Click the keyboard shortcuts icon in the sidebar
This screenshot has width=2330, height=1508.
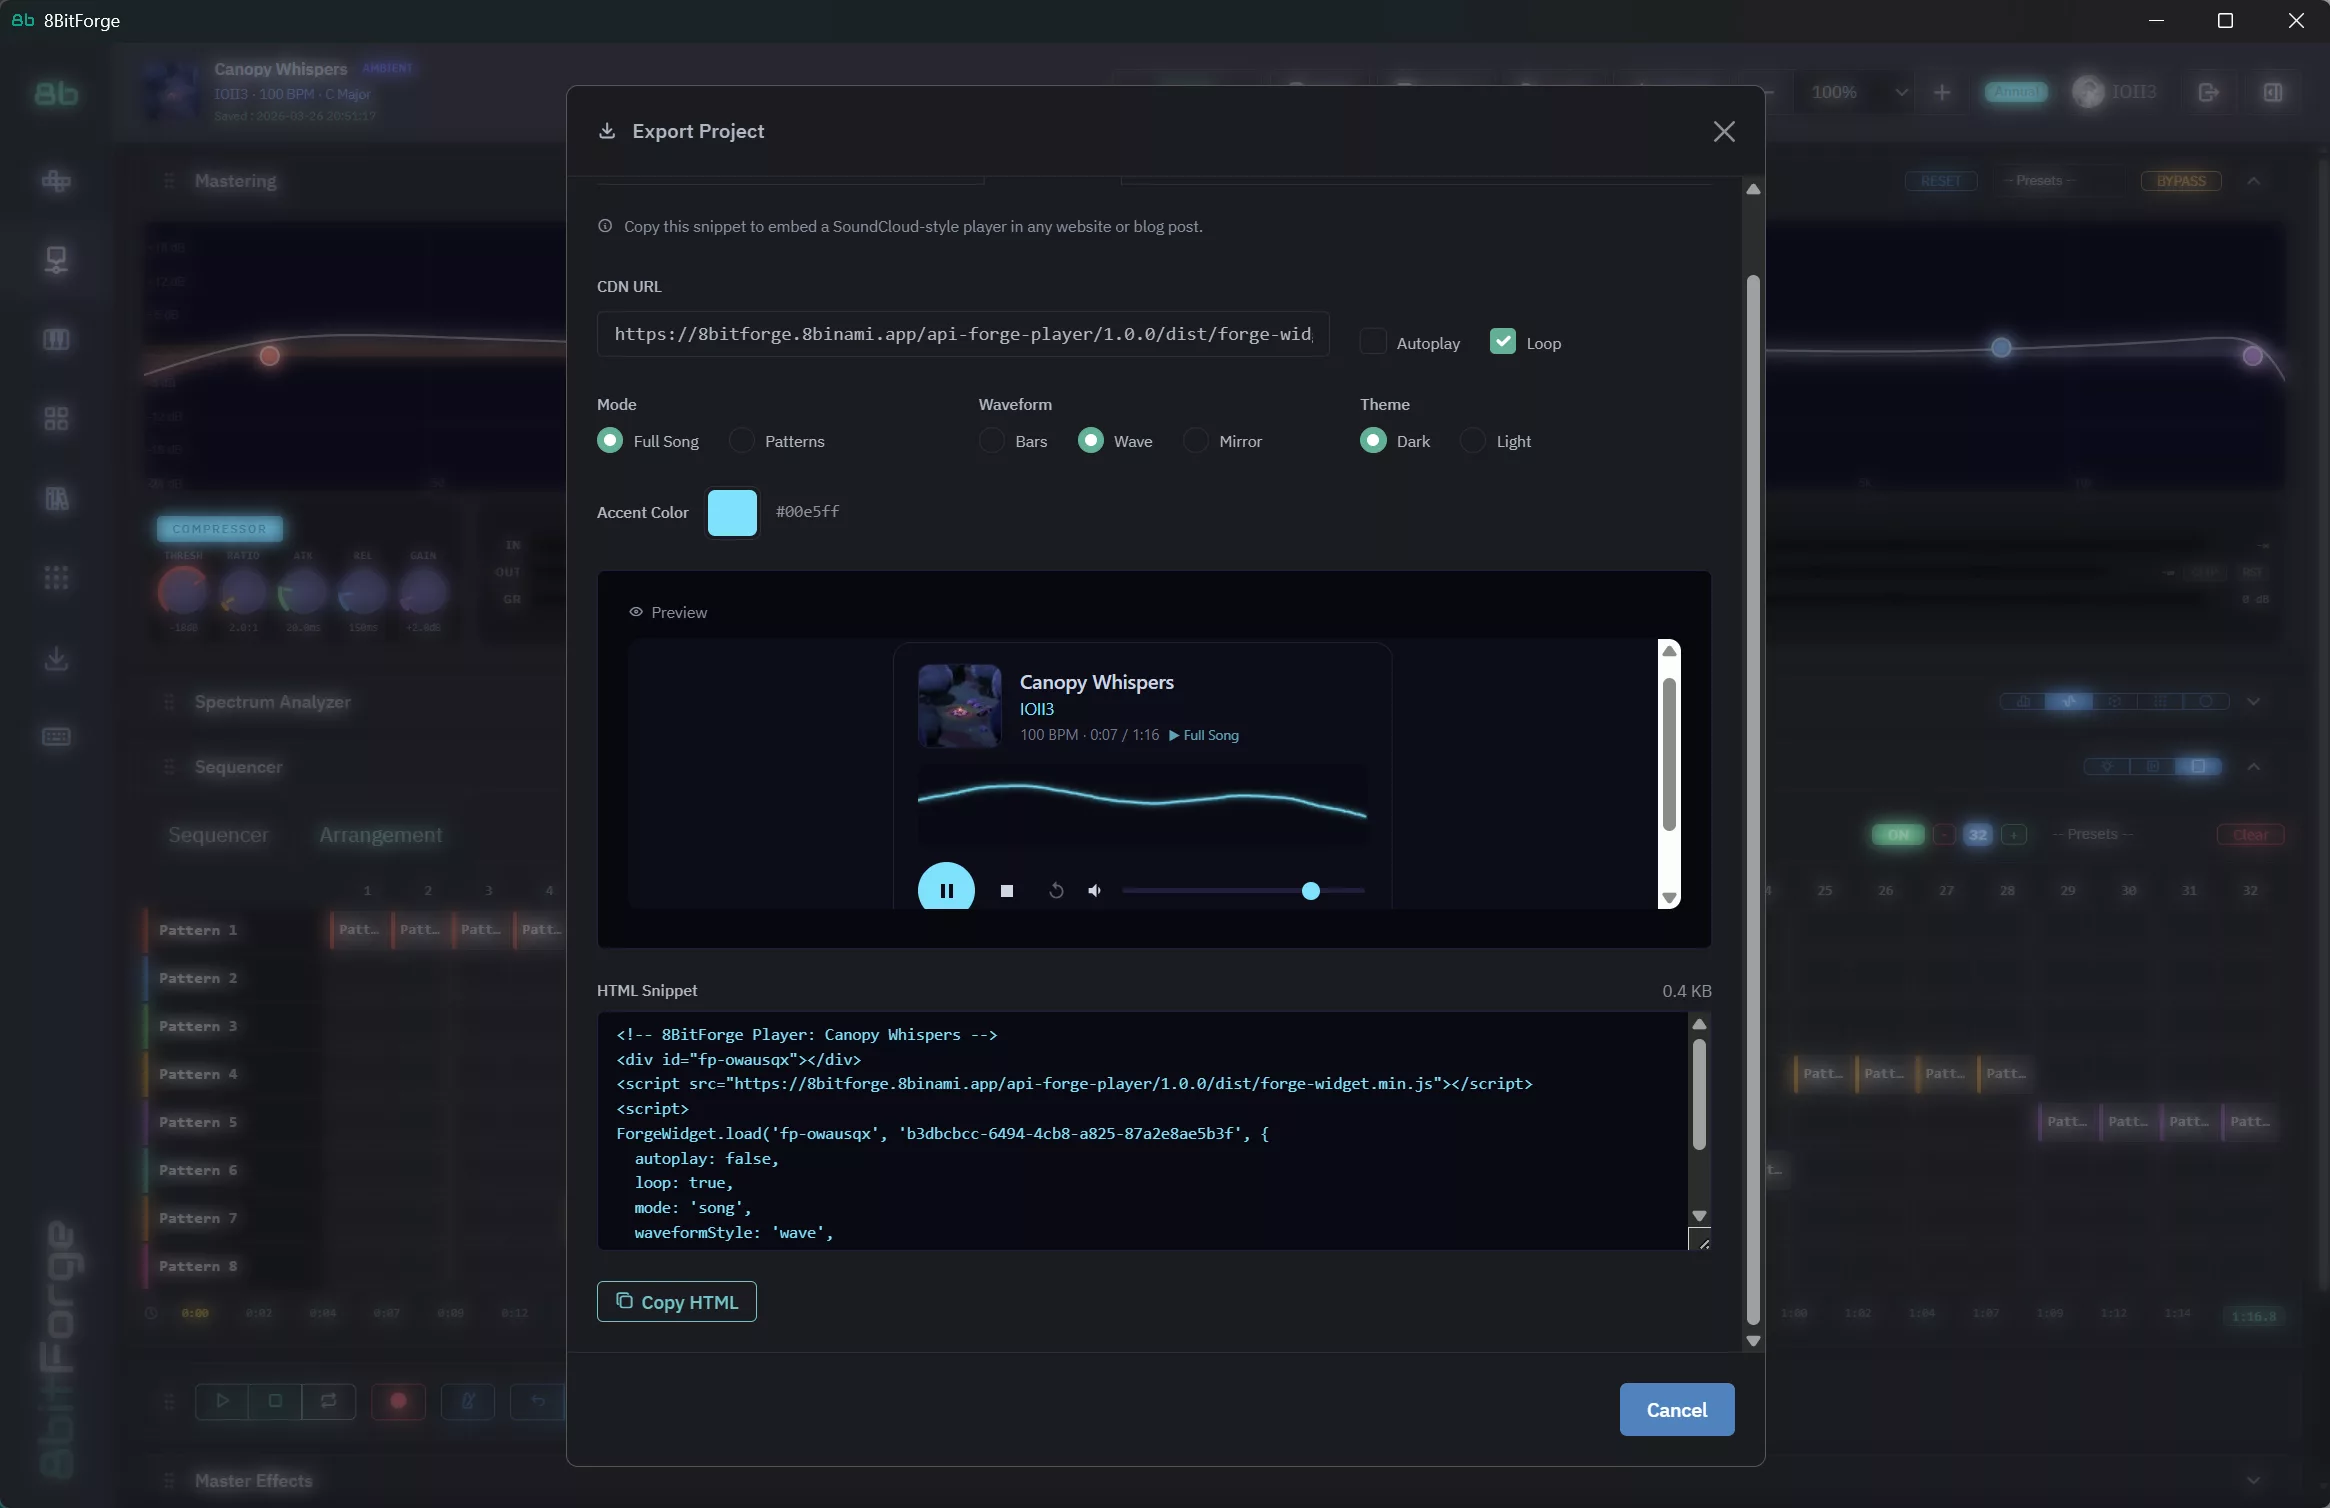coord(57,737)
